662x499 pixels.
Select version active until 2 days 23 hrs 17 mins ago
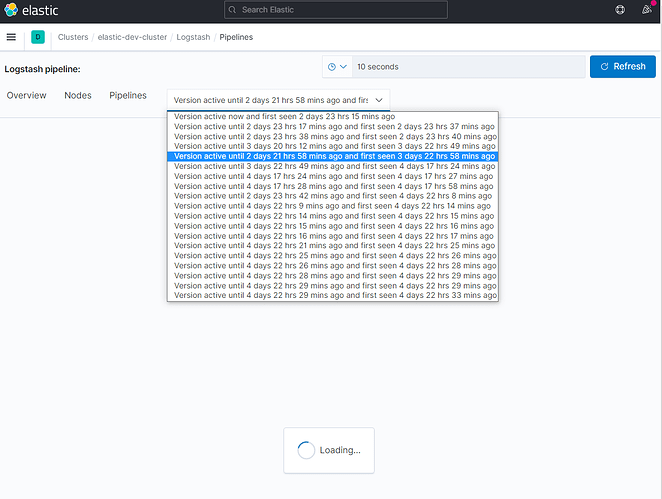coord(333,127)
